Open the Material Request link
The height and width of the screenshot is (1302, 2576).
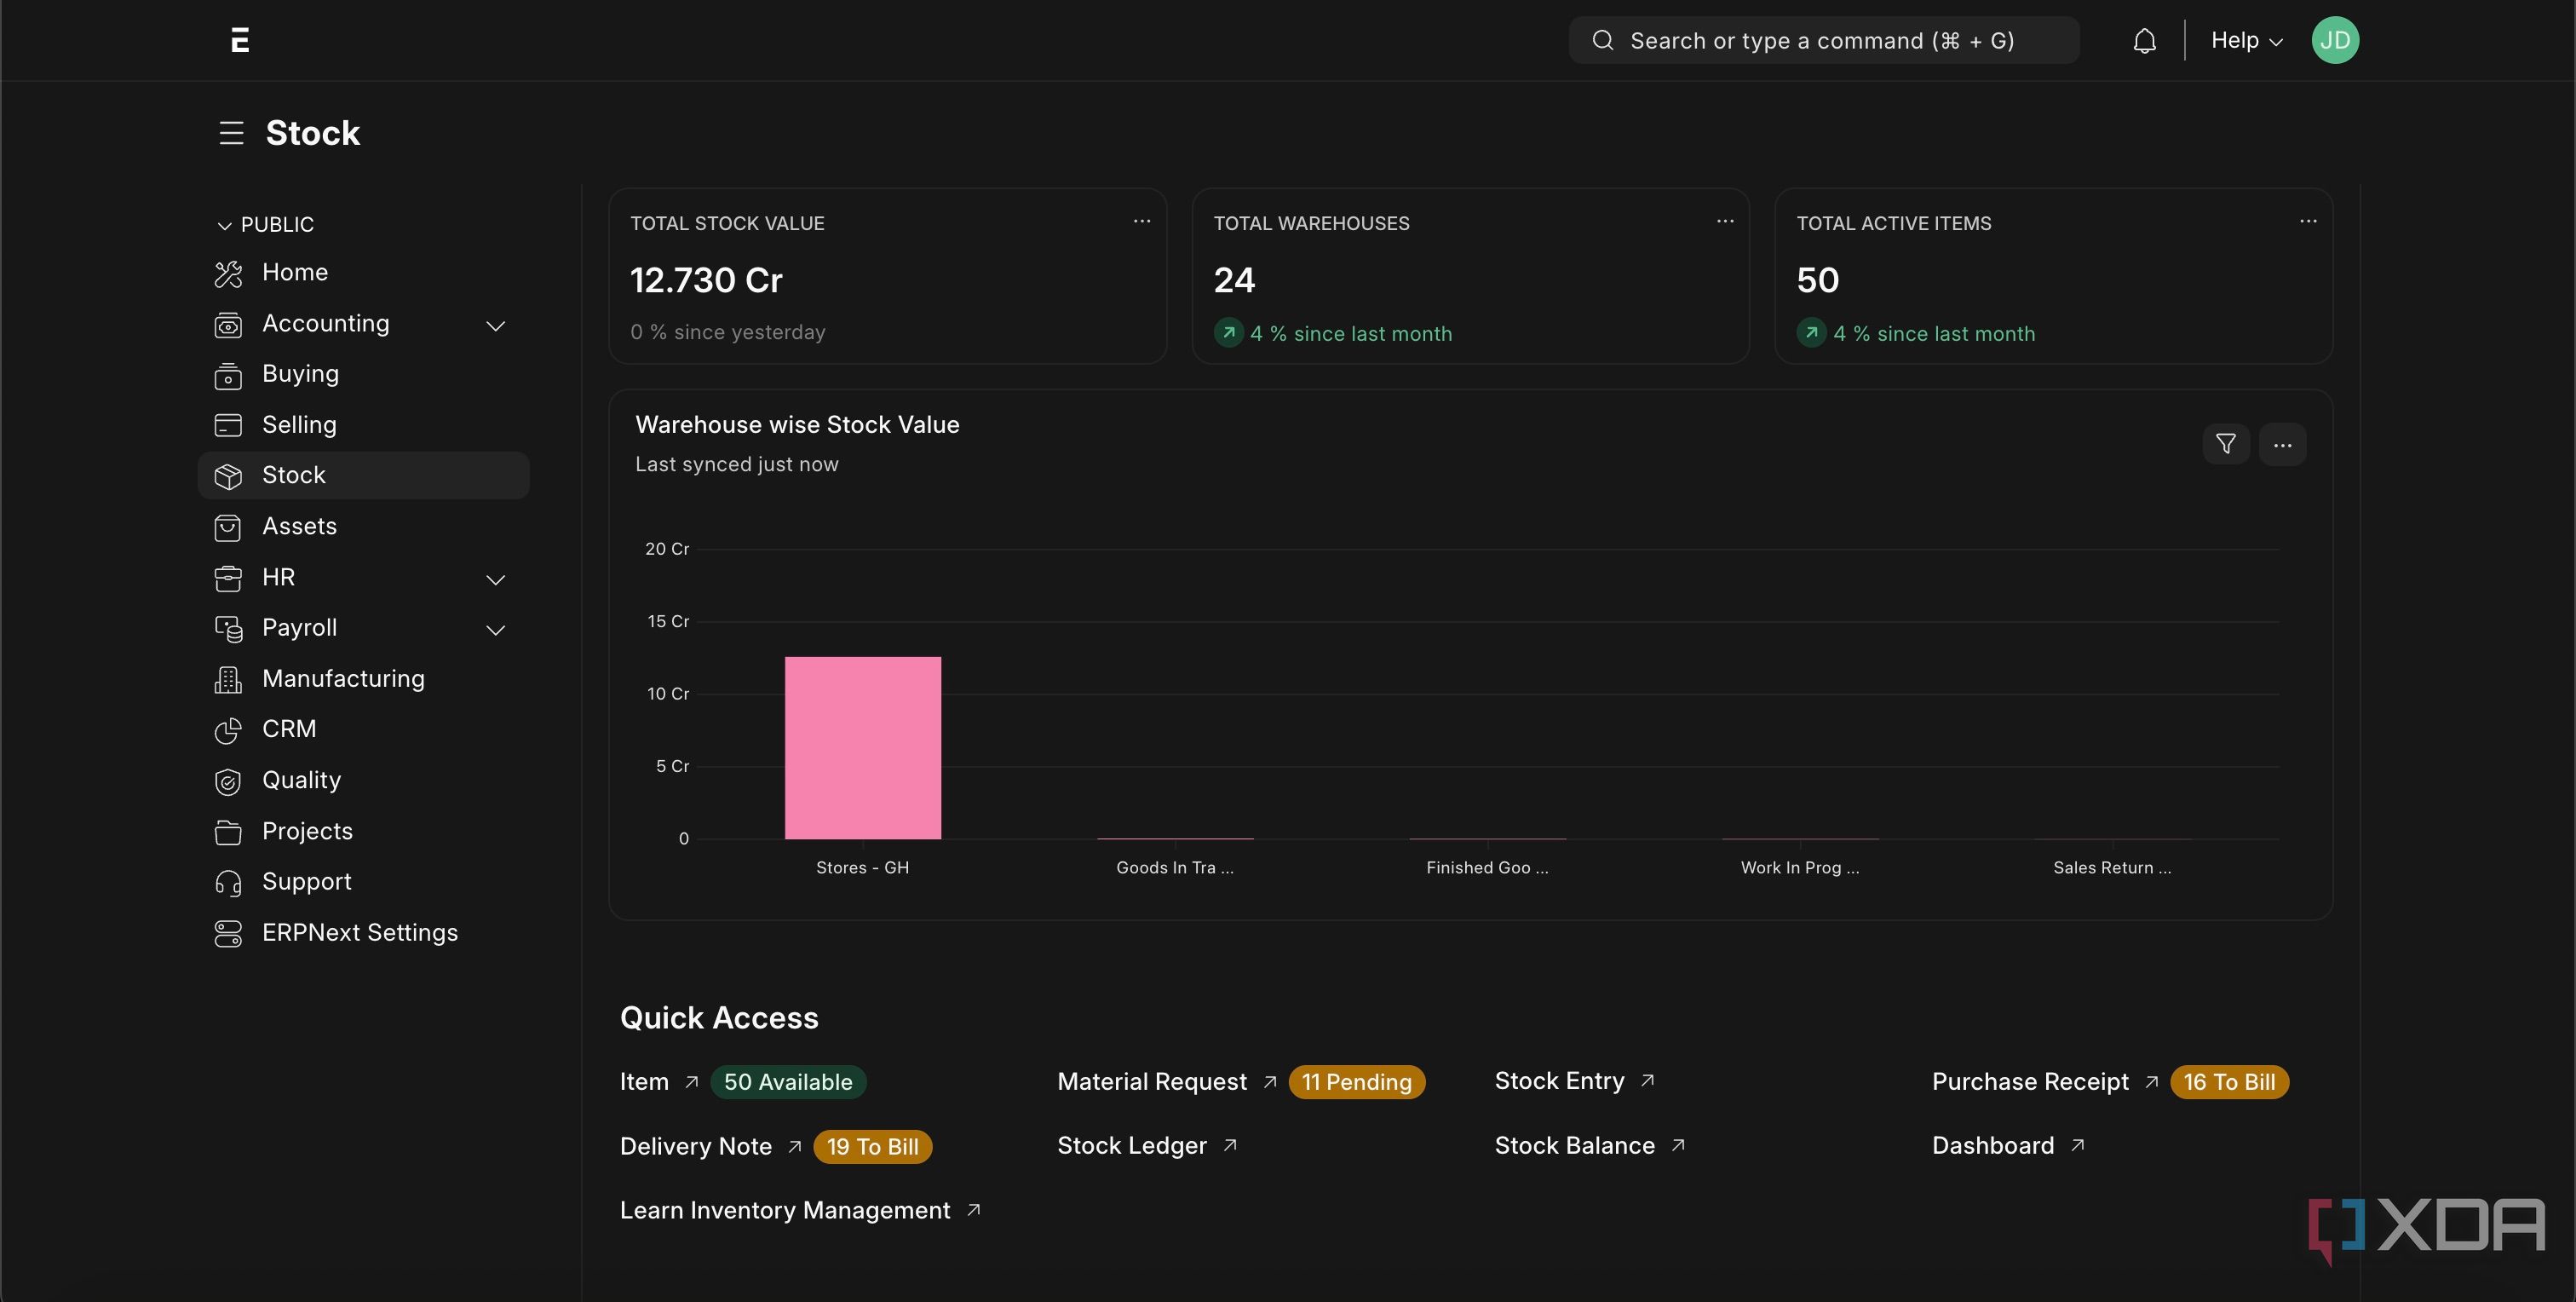pyautogui.click(x=1152, y=1082)
